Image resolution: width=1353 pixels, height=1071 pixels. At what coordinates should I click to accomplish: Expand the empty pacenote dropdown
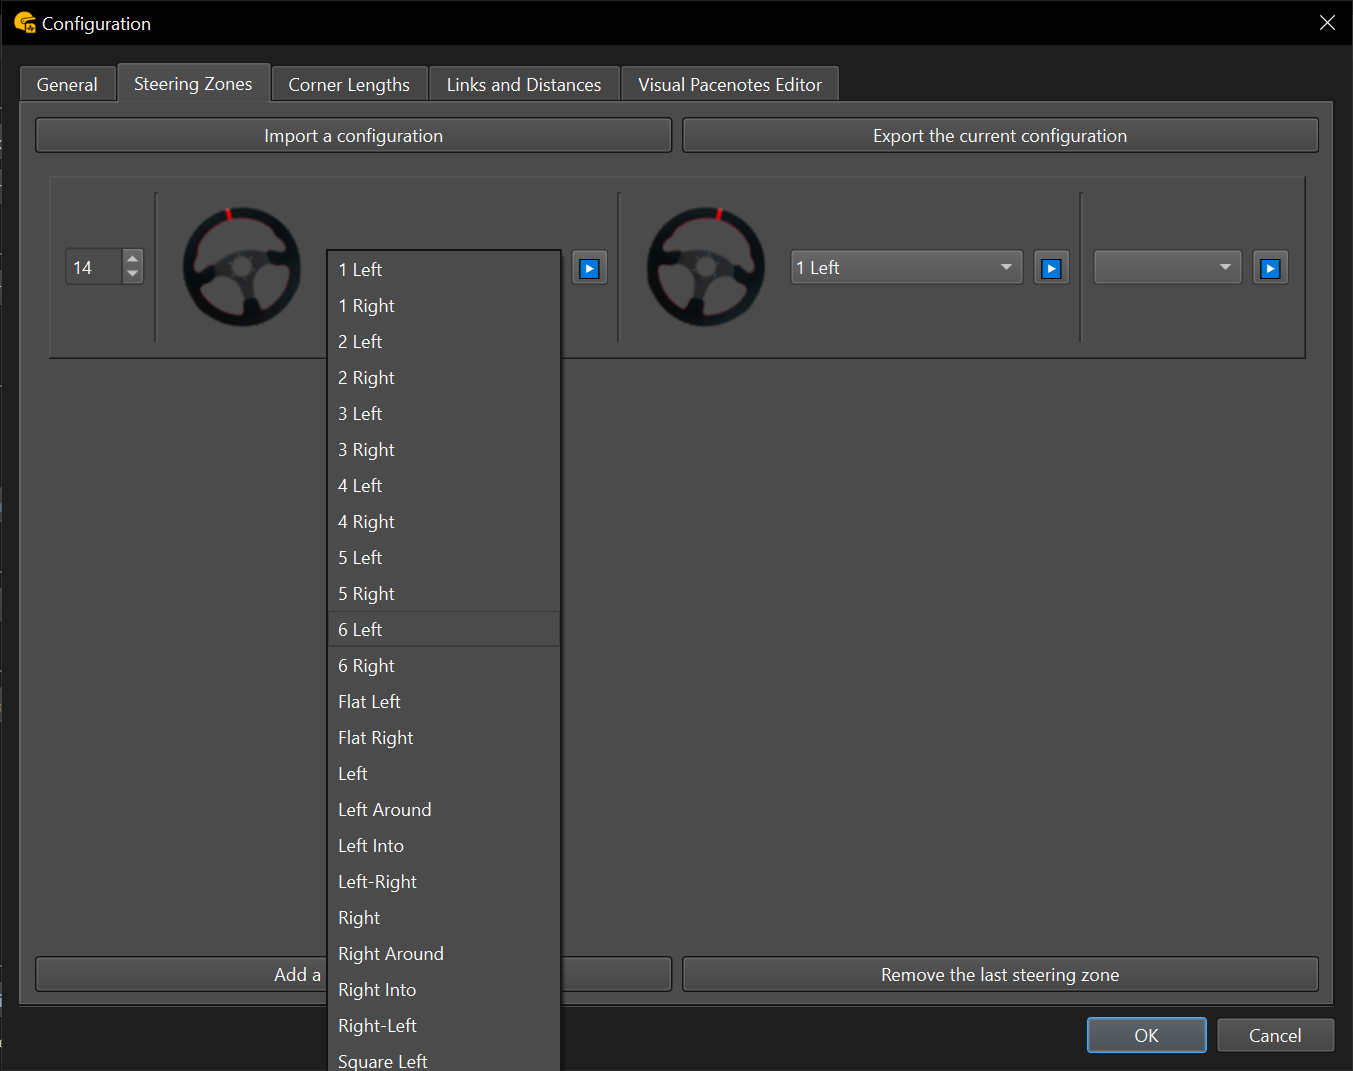point(1166,268)
